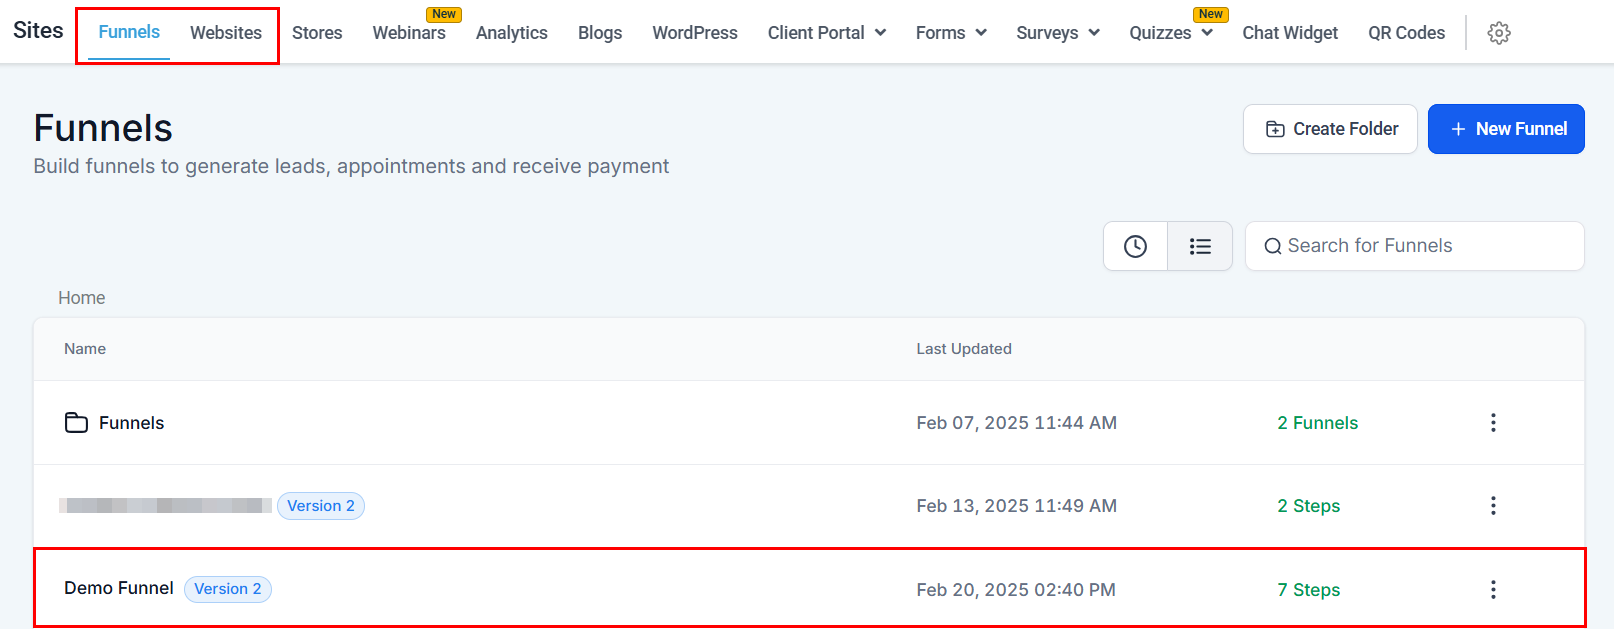The width and height of the screenshot is (1614, 629).
Task: Open the Demo Funnel entry
Action: 119,588
